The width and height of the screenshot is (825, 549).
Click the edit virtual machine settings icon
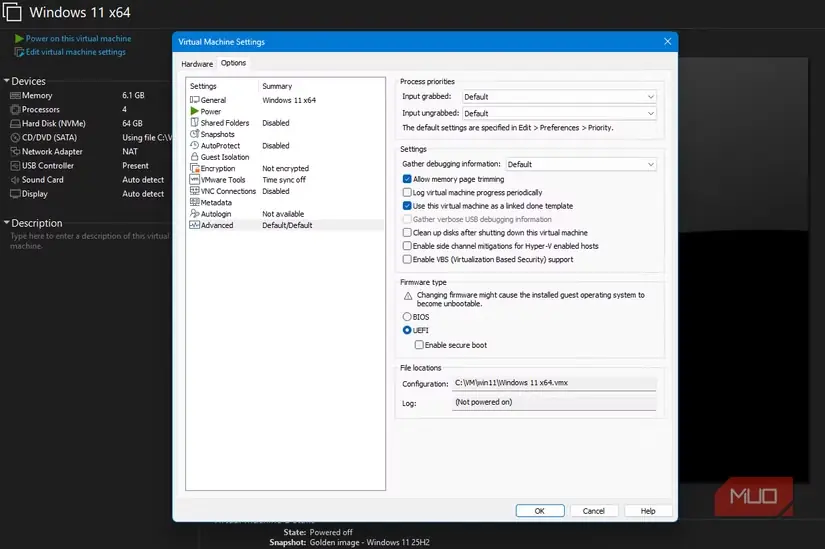click(x=19, y=52)
